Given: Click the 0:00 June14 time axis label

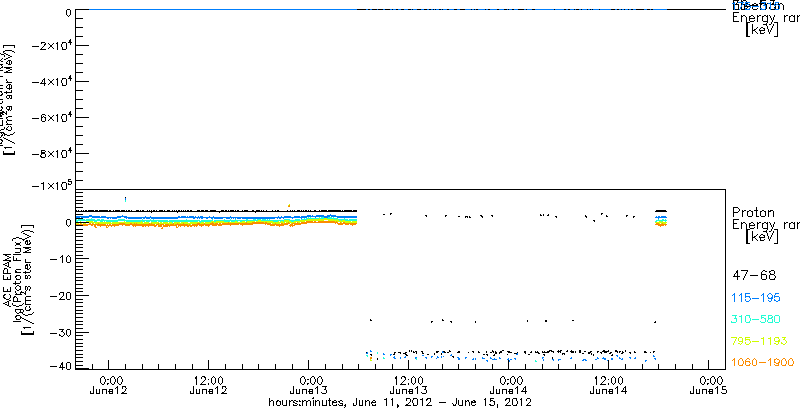Looking at the screenshot, I should [x=508, y=386].
